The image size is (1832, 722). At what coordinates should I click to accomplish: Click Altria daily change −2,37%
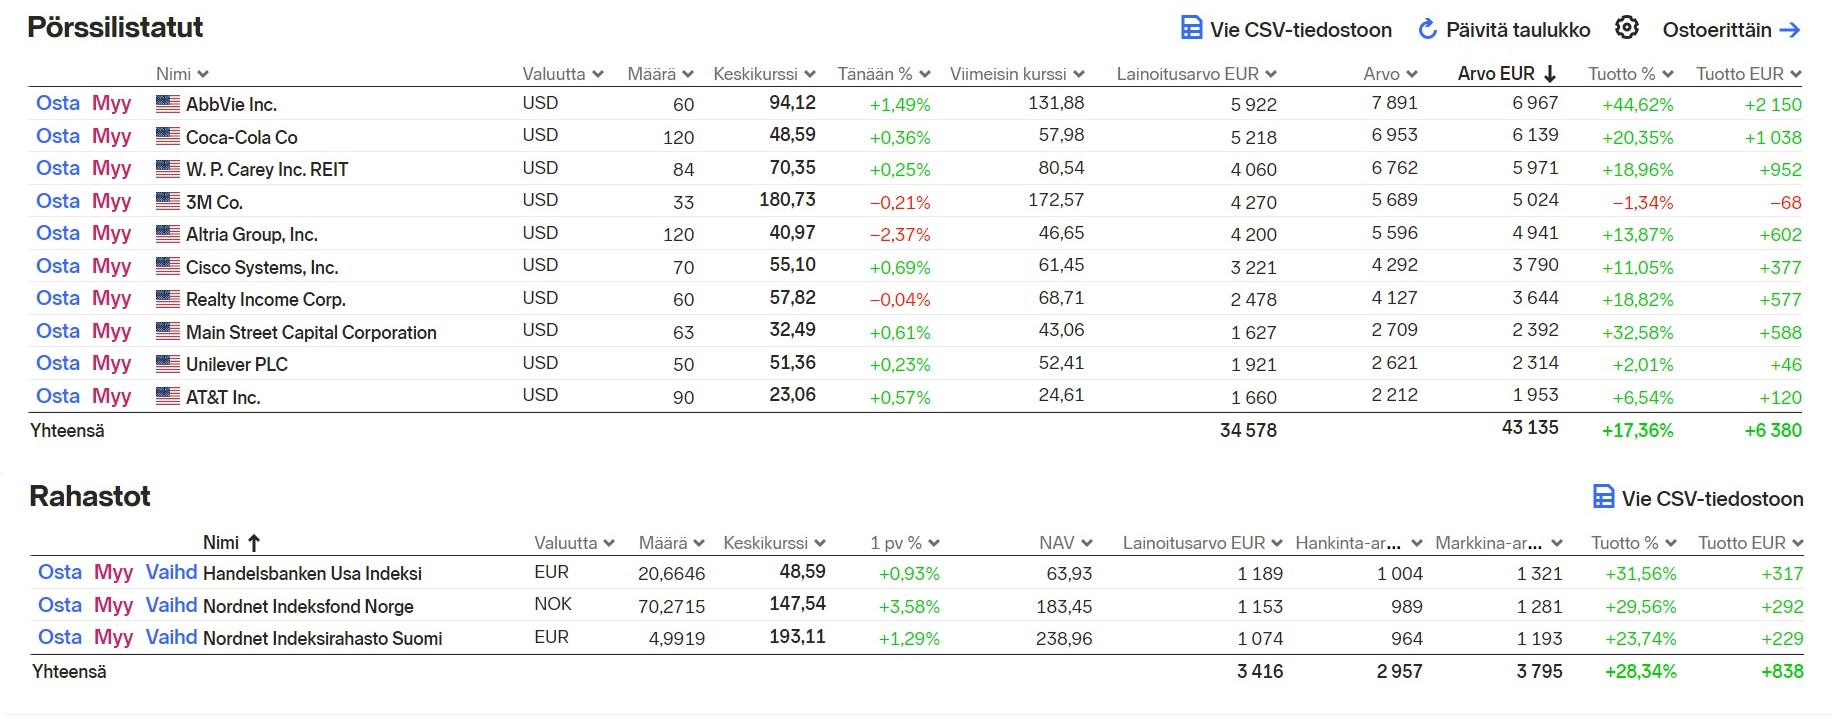899,234
